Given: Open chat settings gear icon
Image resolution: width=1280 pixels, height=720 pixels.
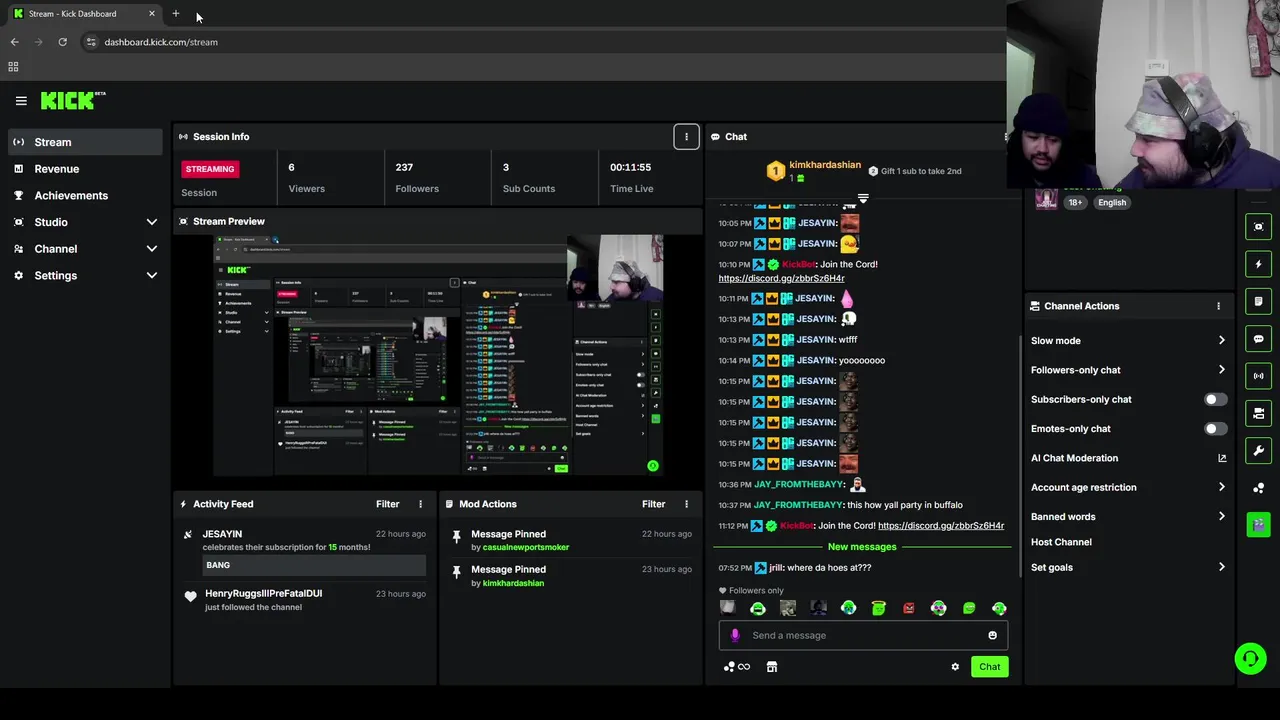Looking at the screenshot, I should (955, 667).
